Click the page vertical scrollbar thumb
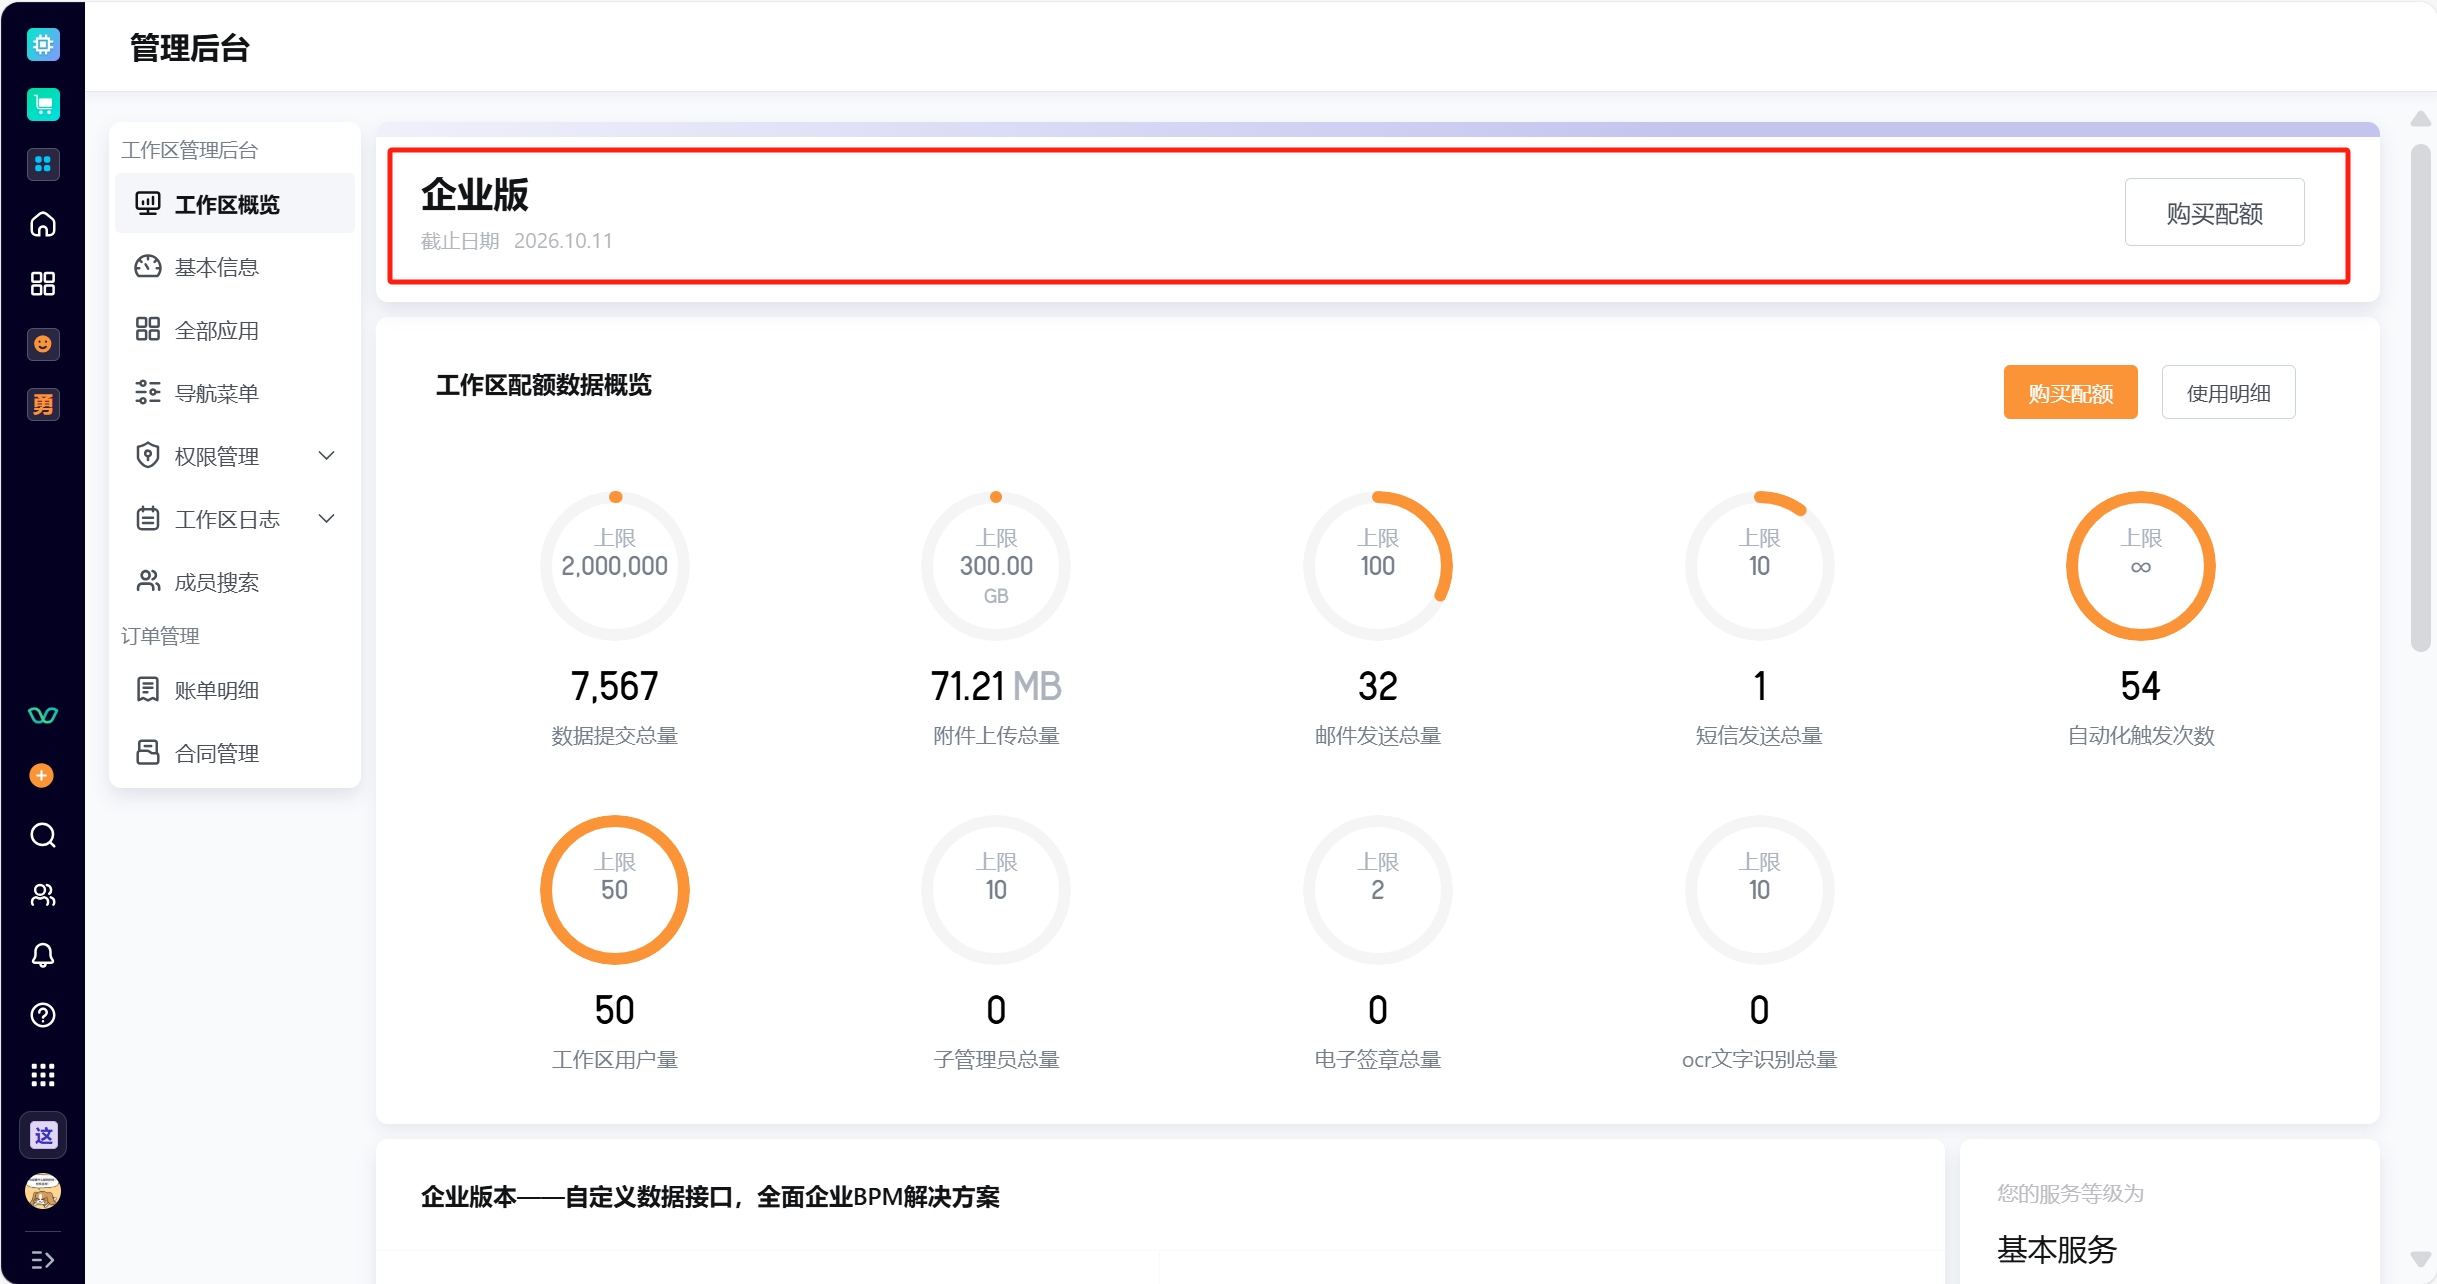This screenshot has height=1284, width=2437. pos(2420,398)
